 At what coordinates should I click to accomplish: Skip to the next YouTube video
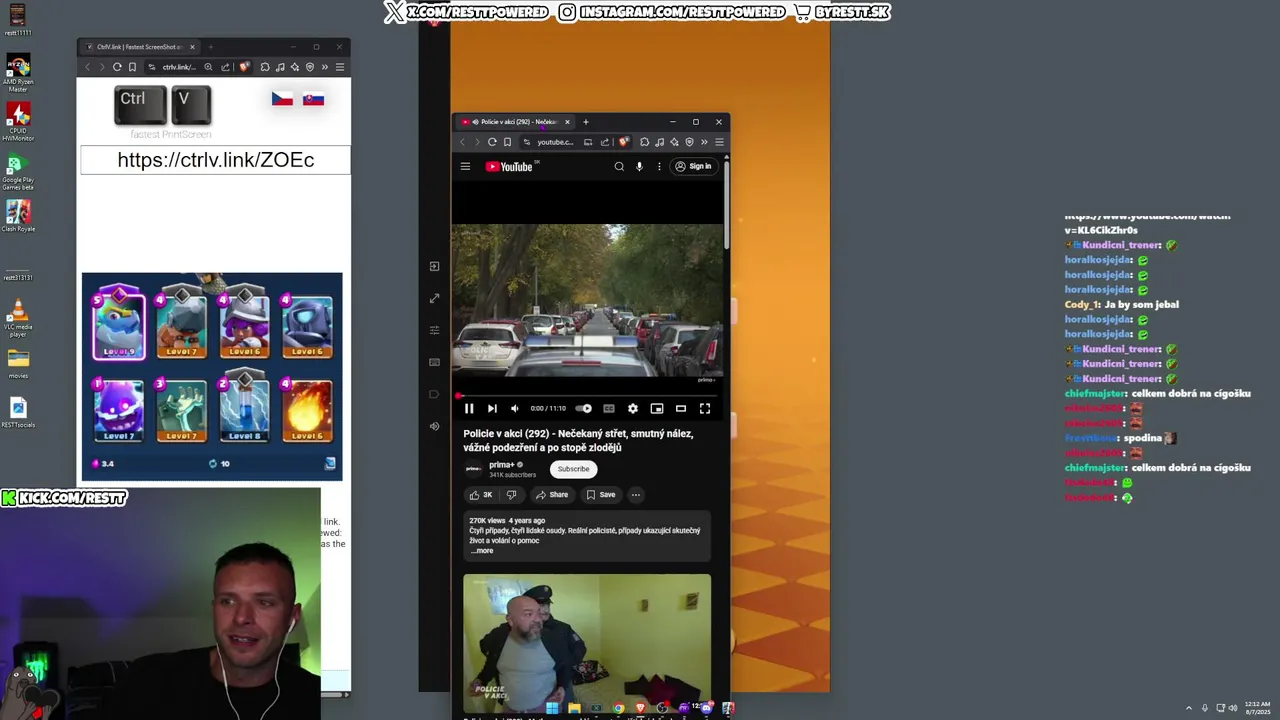(492, 408)
